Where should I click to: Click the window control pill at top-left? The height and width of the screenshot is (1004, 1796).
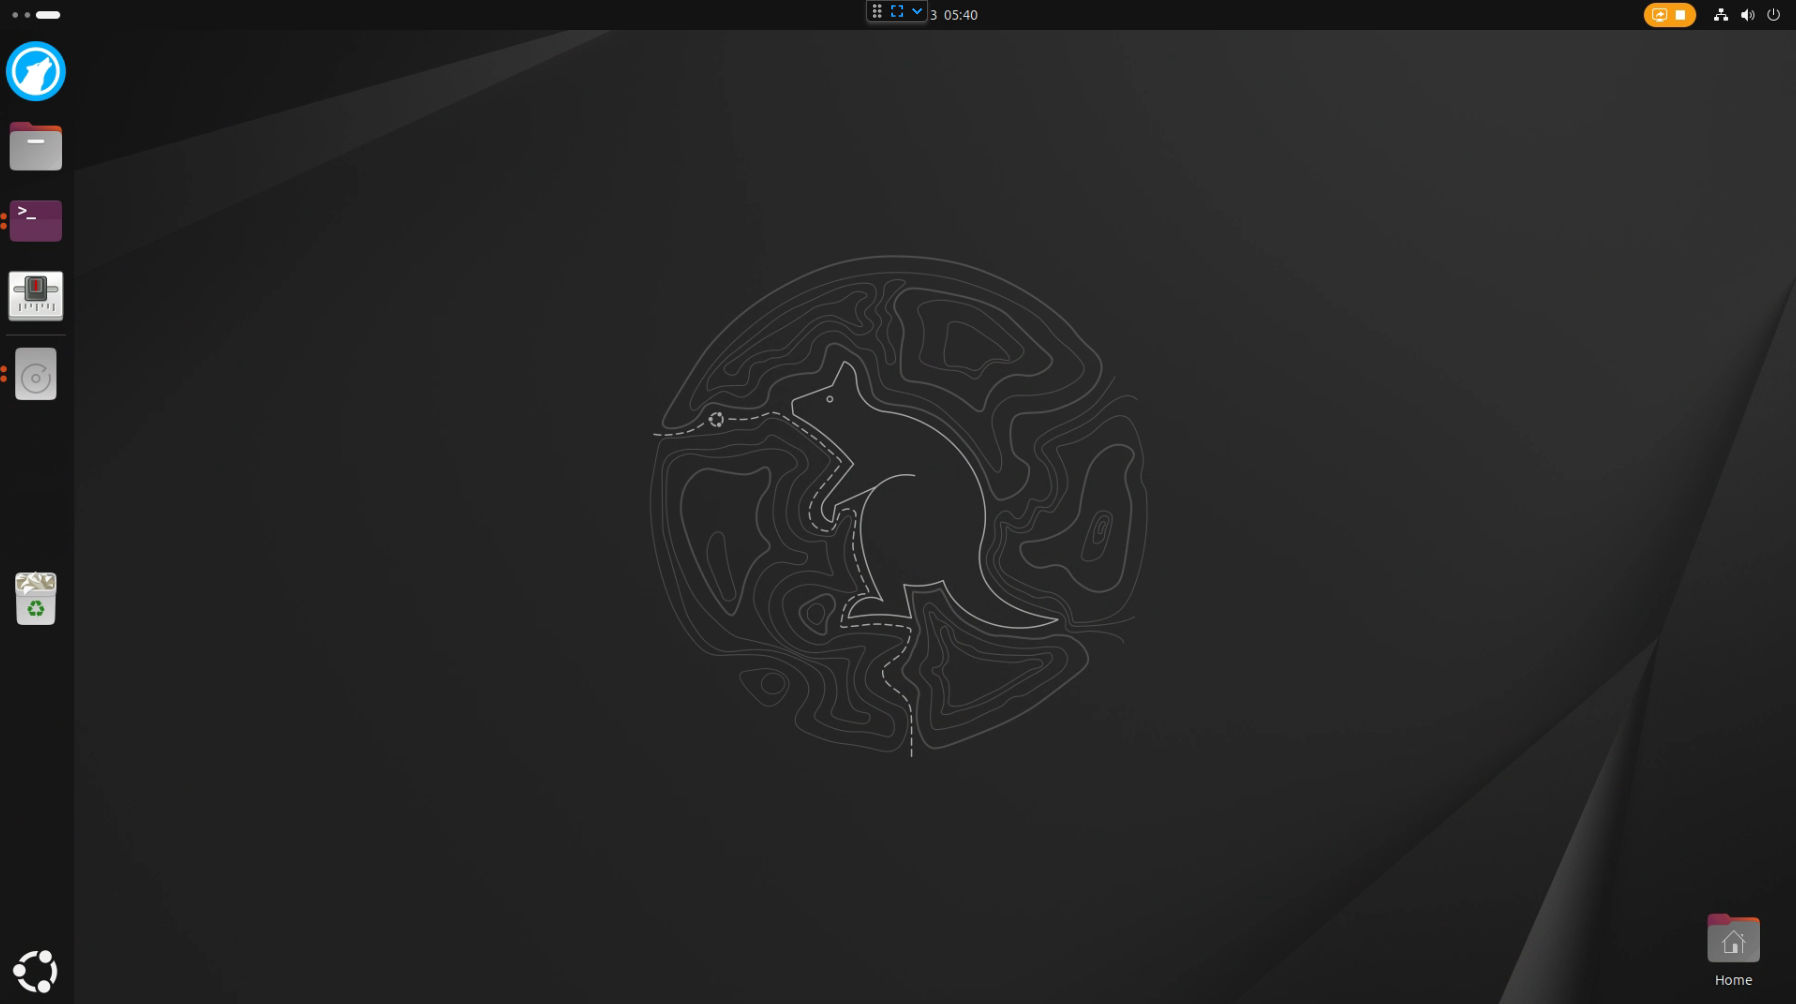(x=47, y=15)
